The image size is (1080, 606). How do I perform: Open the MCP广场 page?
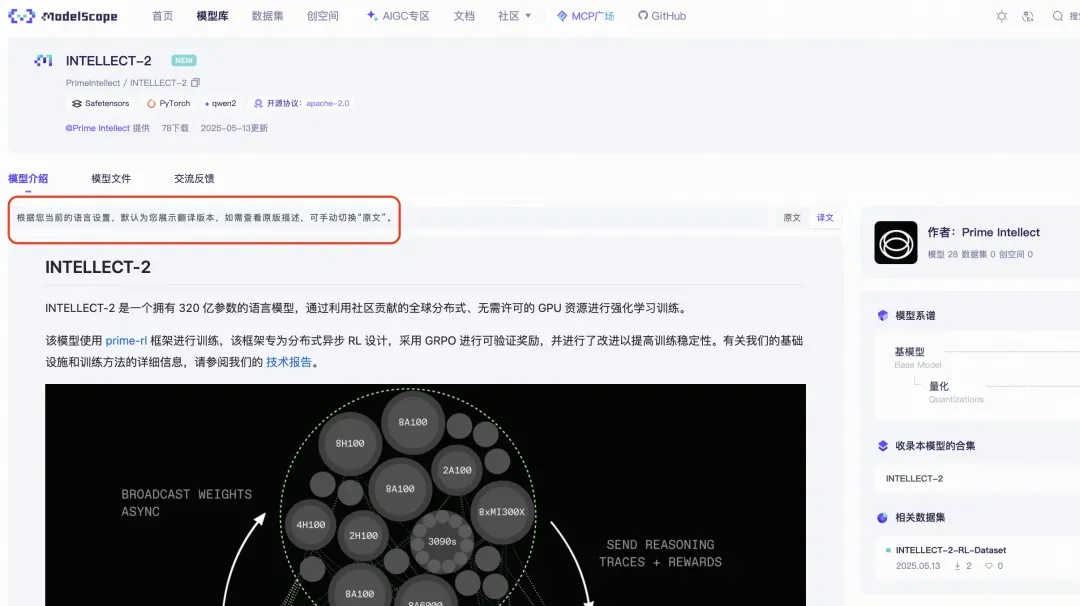585,16
